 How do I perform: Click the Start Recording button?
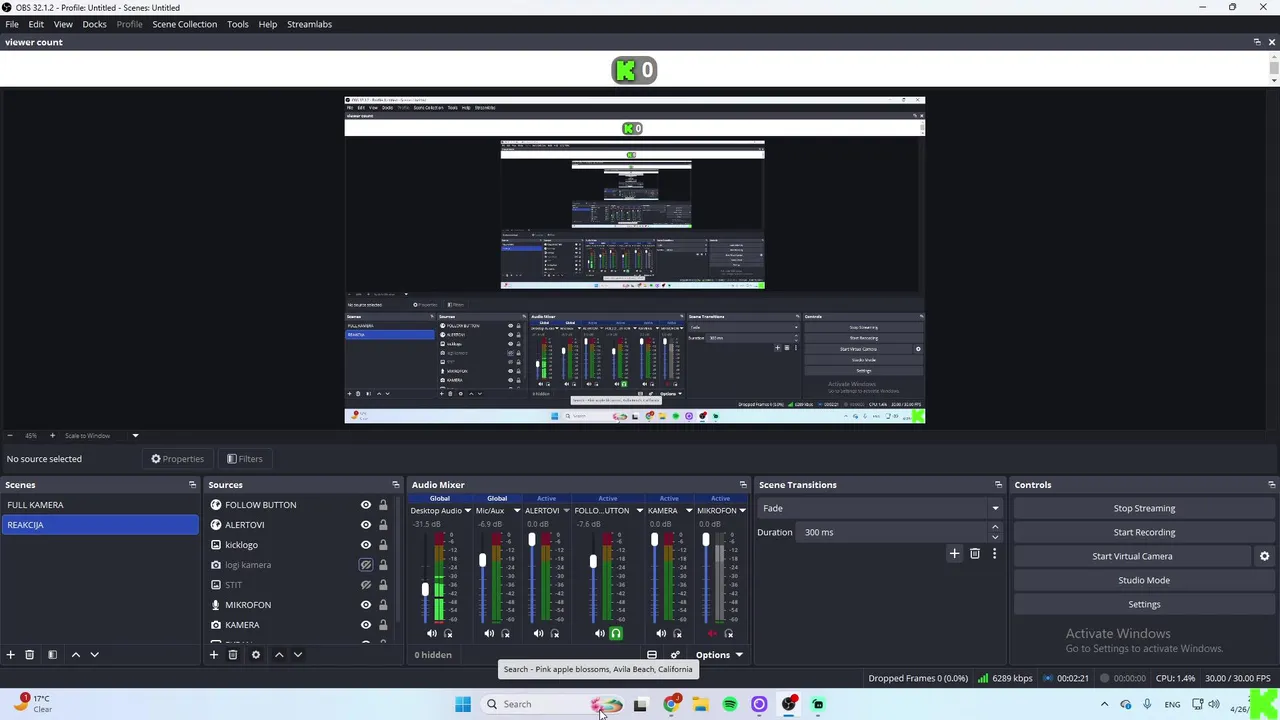pyautogui.click(x=1144, y=532)
